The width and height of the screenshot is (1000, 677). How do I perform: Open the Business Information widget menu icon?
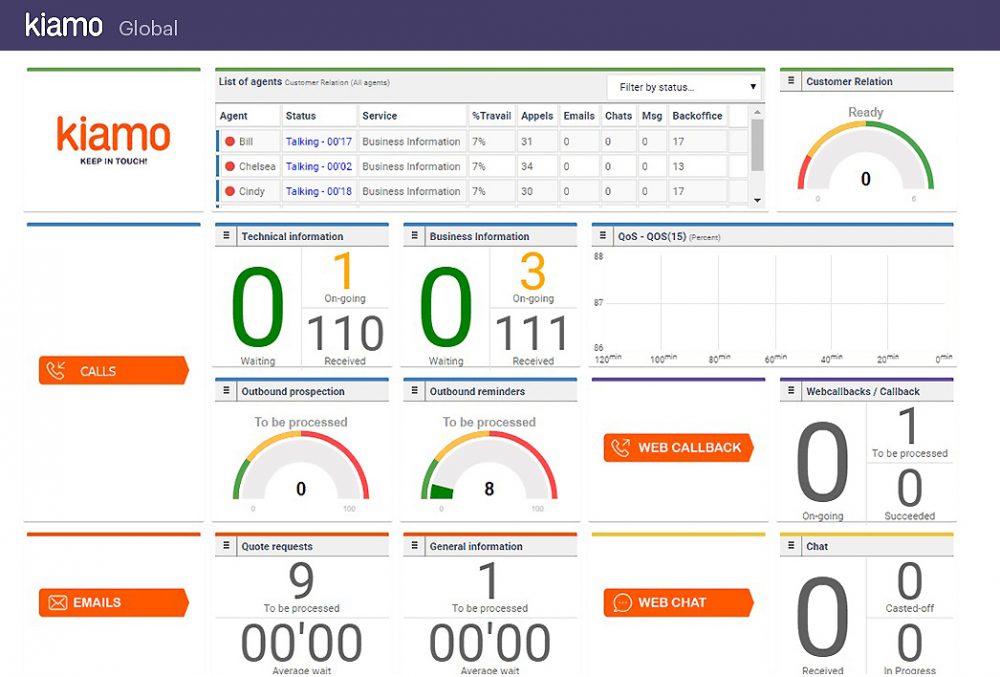coord(415,236)
